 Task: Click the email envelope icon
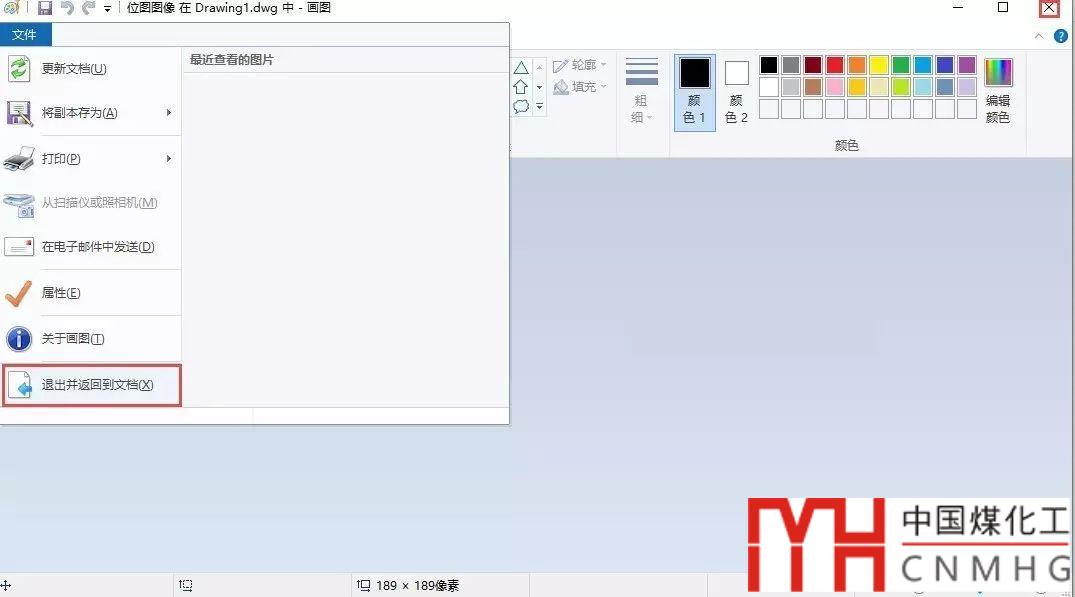[19, 247]
